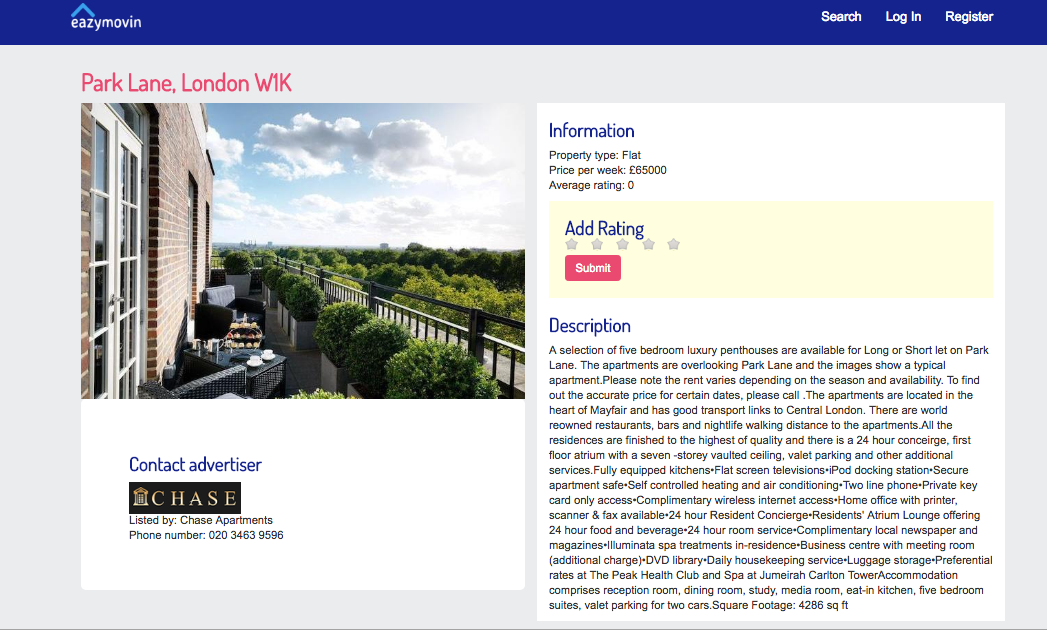Screen dimensions: 1047x630
Task: Click the Add Rating heading
Action: coord(604,228)
